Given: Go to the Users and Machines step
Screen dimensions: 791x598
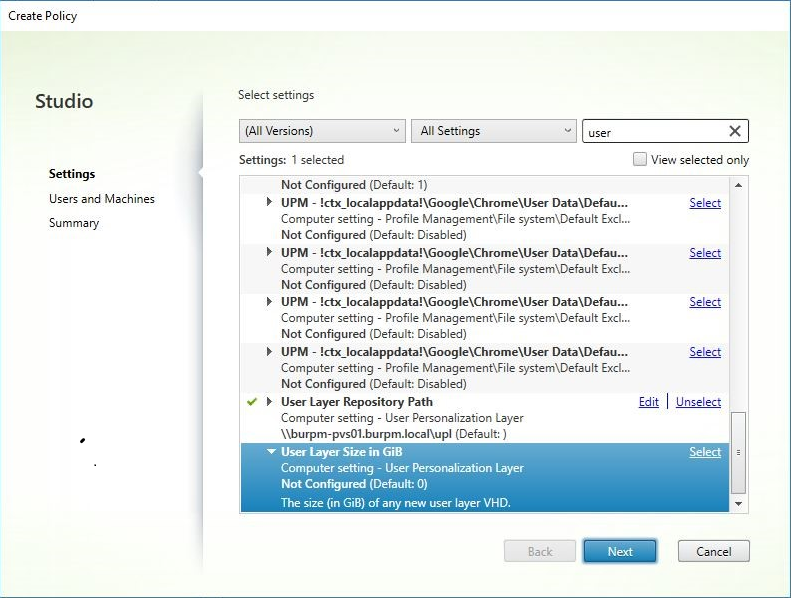Looking at the screenshot, I should (102, 199).
